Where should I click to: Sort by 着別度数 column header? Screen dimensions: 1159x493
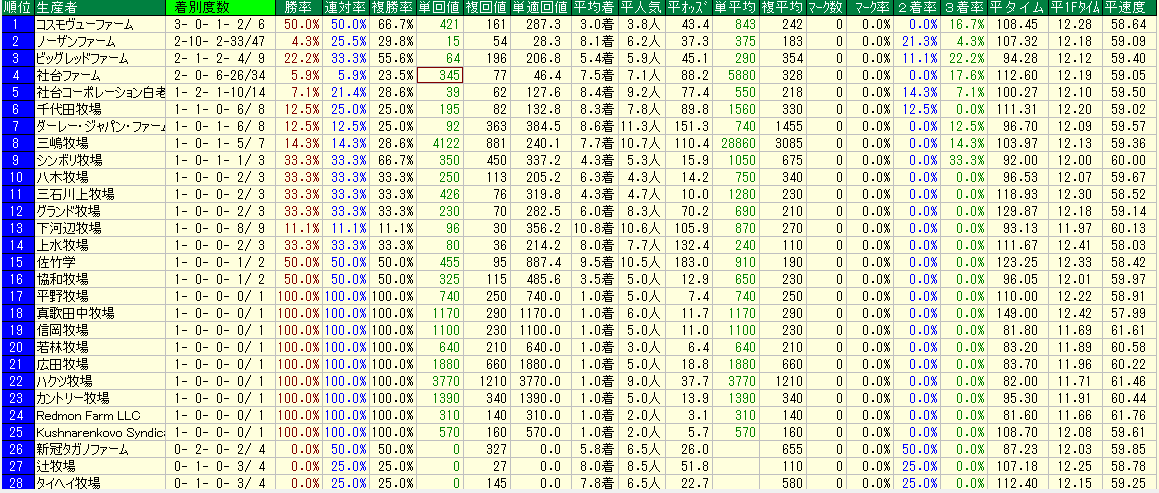point(222,8)
